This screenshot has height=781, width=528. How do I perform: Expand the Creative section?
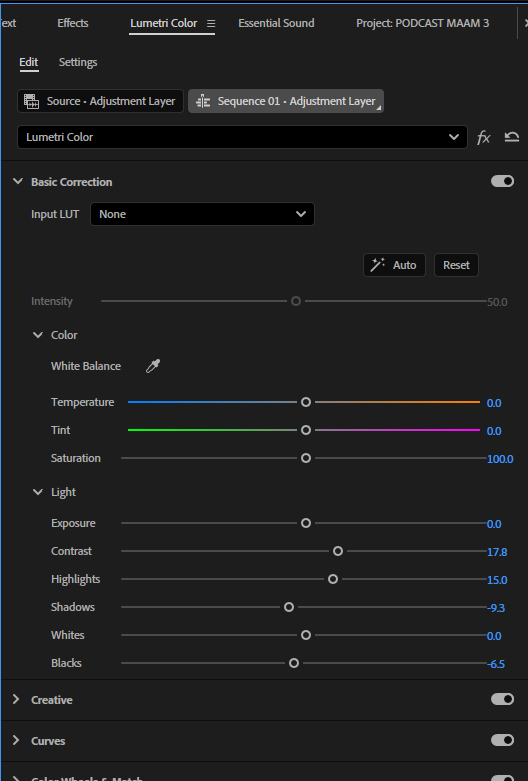tap(16, 699)
